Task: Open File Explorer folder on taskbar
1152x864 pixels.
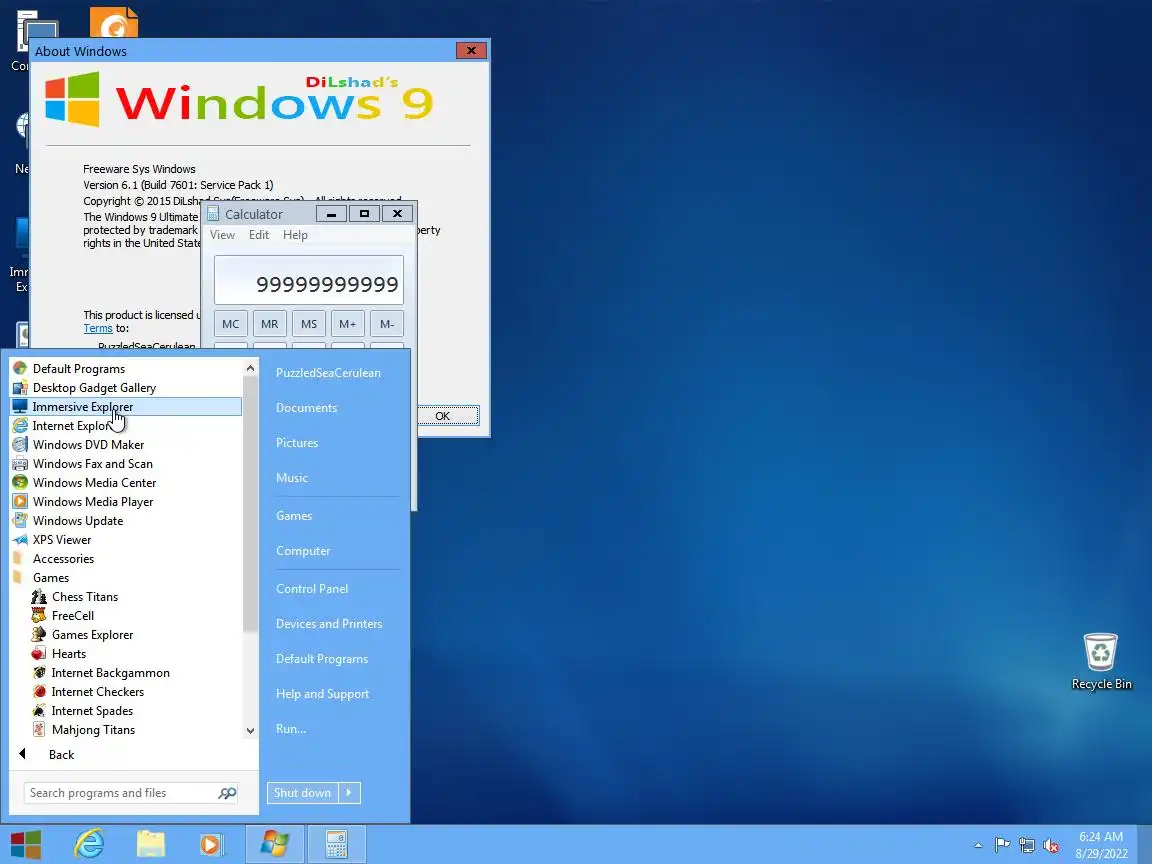Action: 151,845
